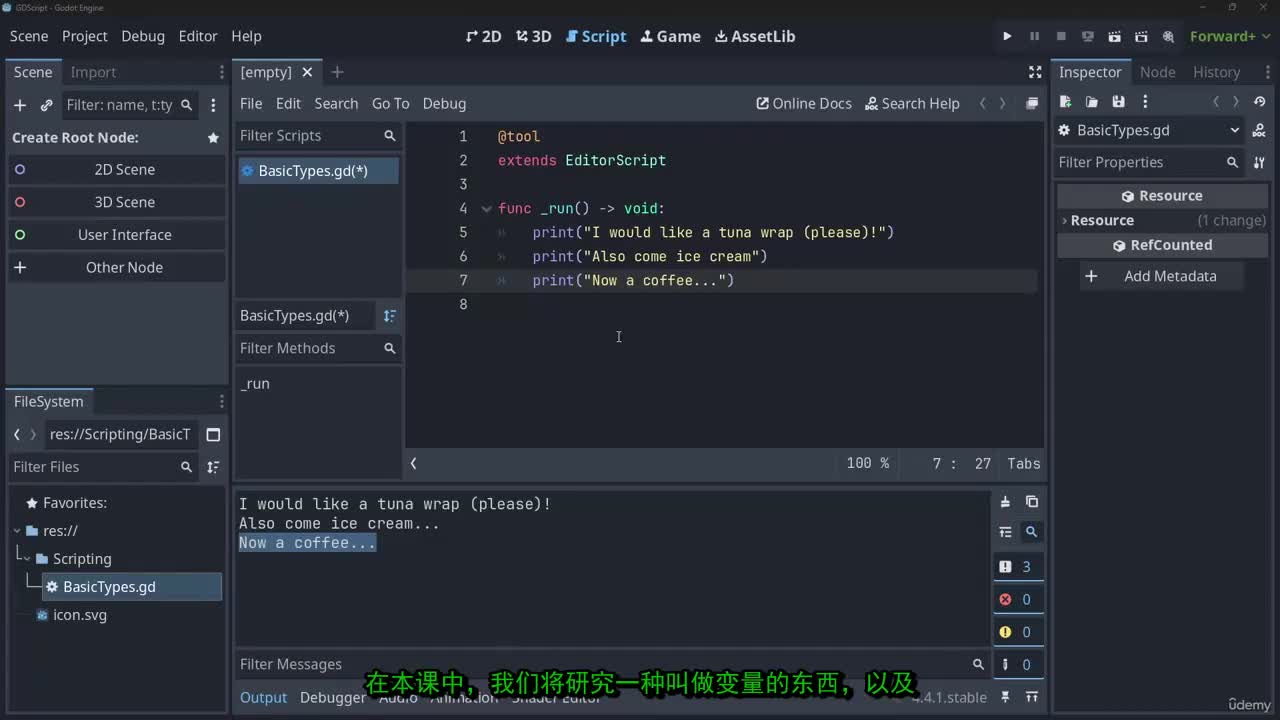Toggle the scripts panel with left chevron

pos(413,463)
